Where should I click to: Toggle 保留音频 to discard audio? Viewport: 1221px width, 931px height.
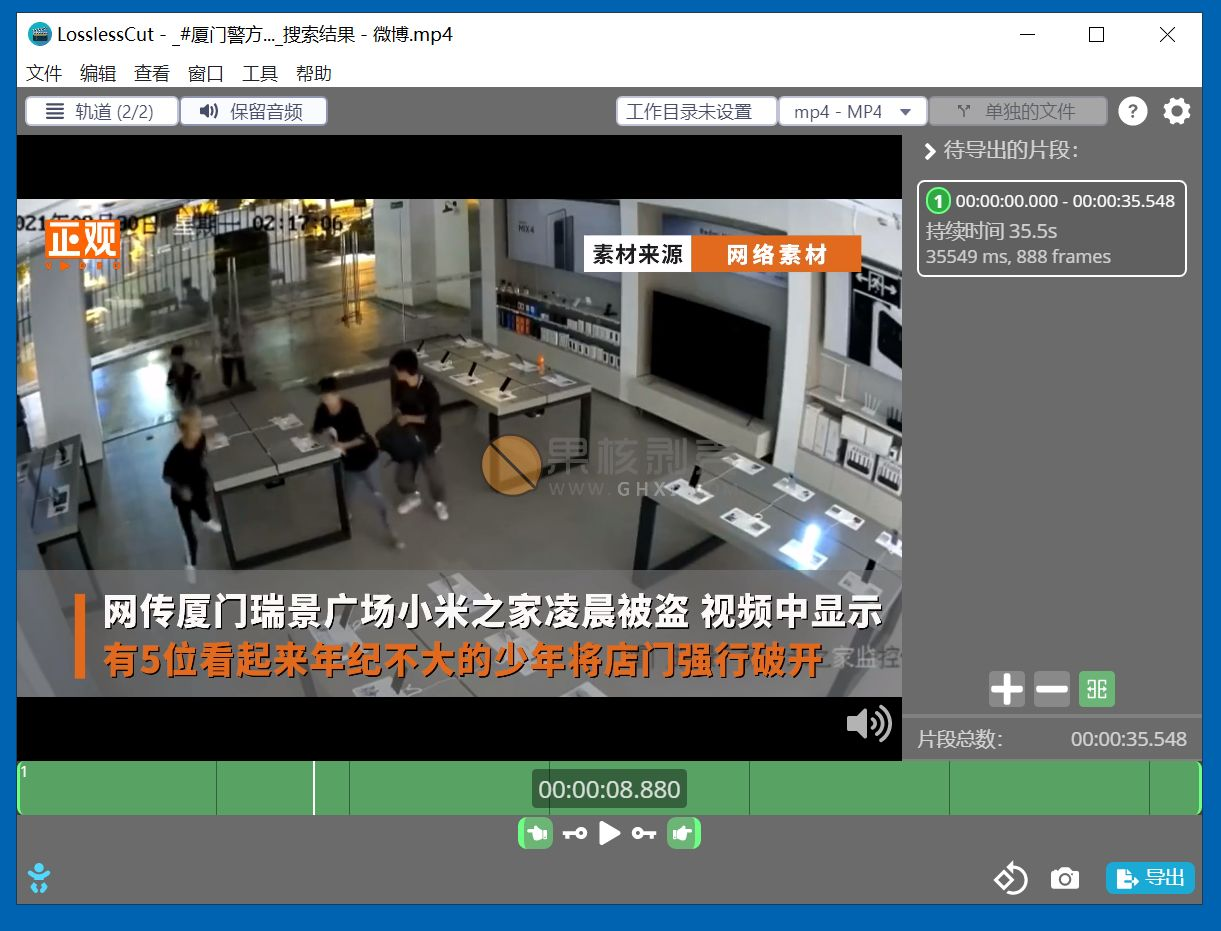tap(254, 111)
